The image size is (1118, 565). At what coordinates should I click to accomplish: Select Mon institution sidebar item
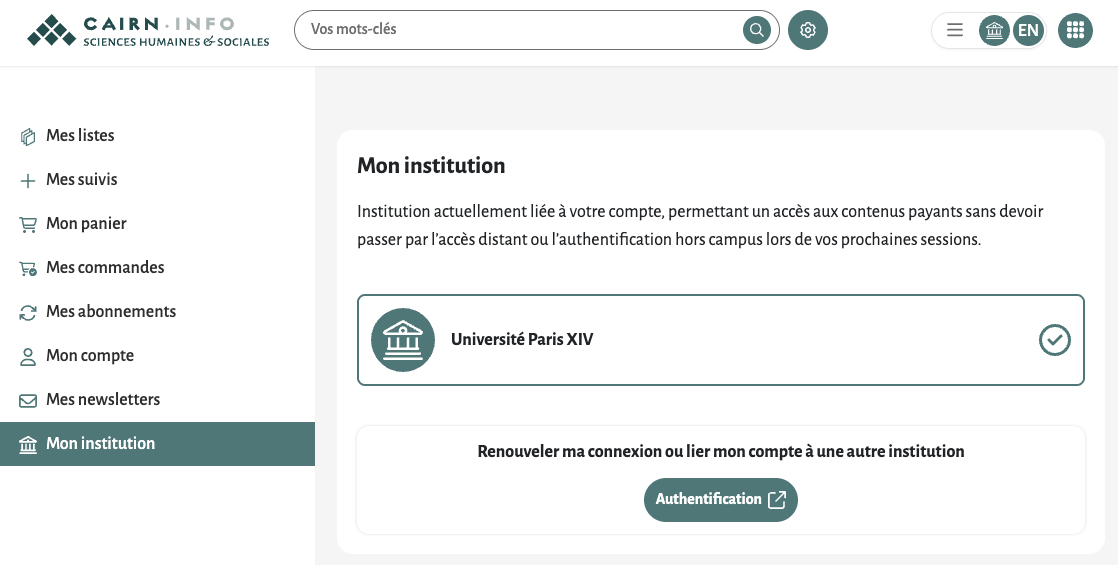click(157, 444)
